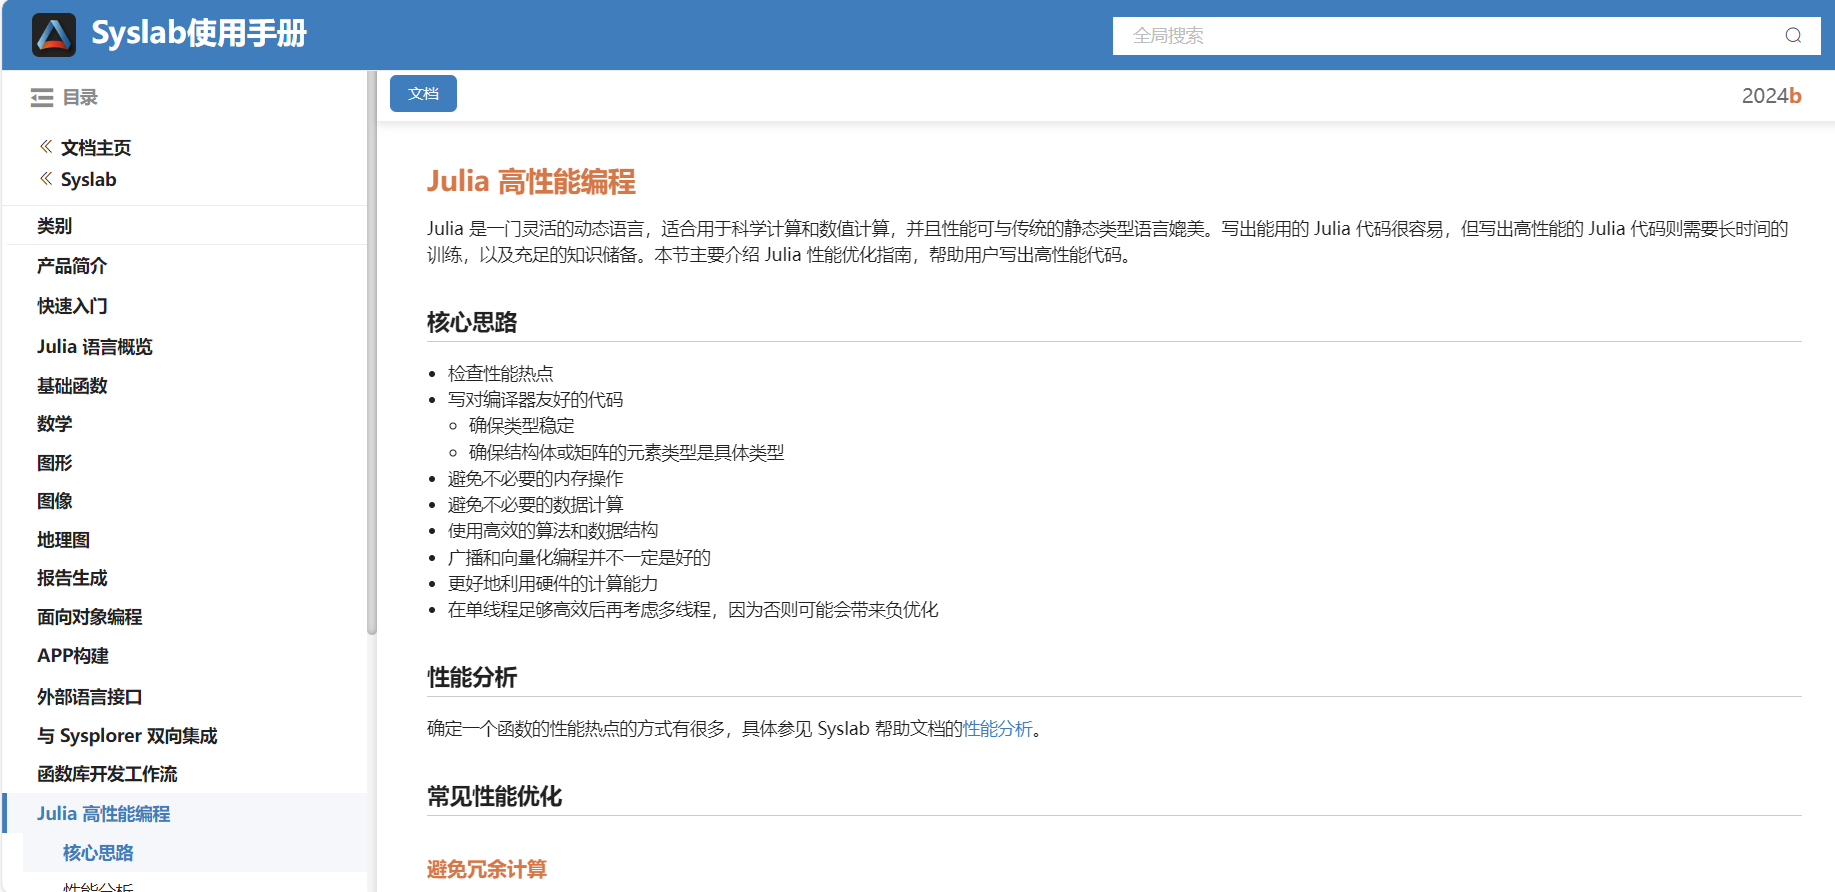1835x892 pixels.
Task: Toggle the 目录 sidebar menu icon
Action: [42, 98]
